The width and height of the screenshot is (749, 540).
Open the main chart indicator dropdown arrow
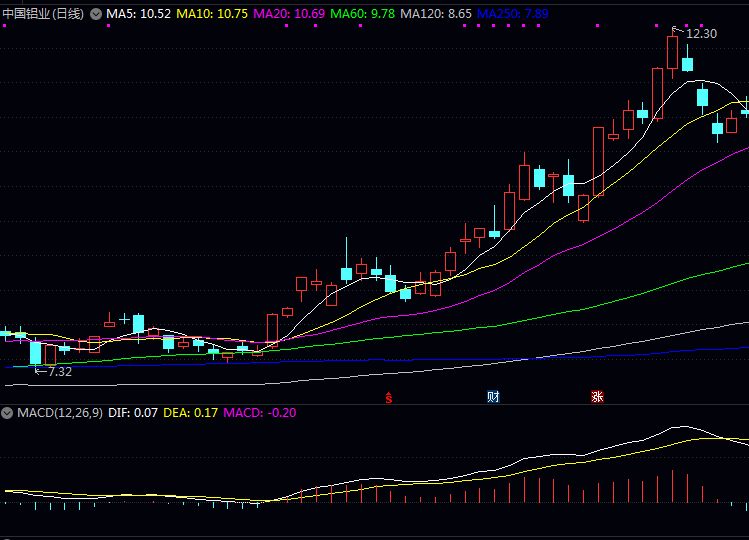point(95,15)
